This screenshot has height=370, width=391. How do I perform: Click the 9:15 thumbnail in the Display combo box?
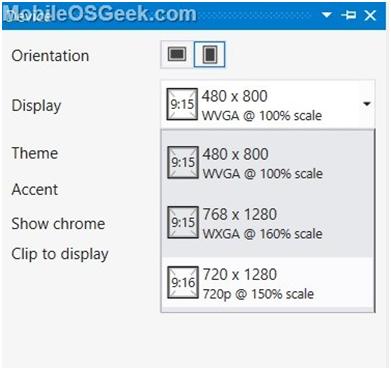[x=182, y=104]
